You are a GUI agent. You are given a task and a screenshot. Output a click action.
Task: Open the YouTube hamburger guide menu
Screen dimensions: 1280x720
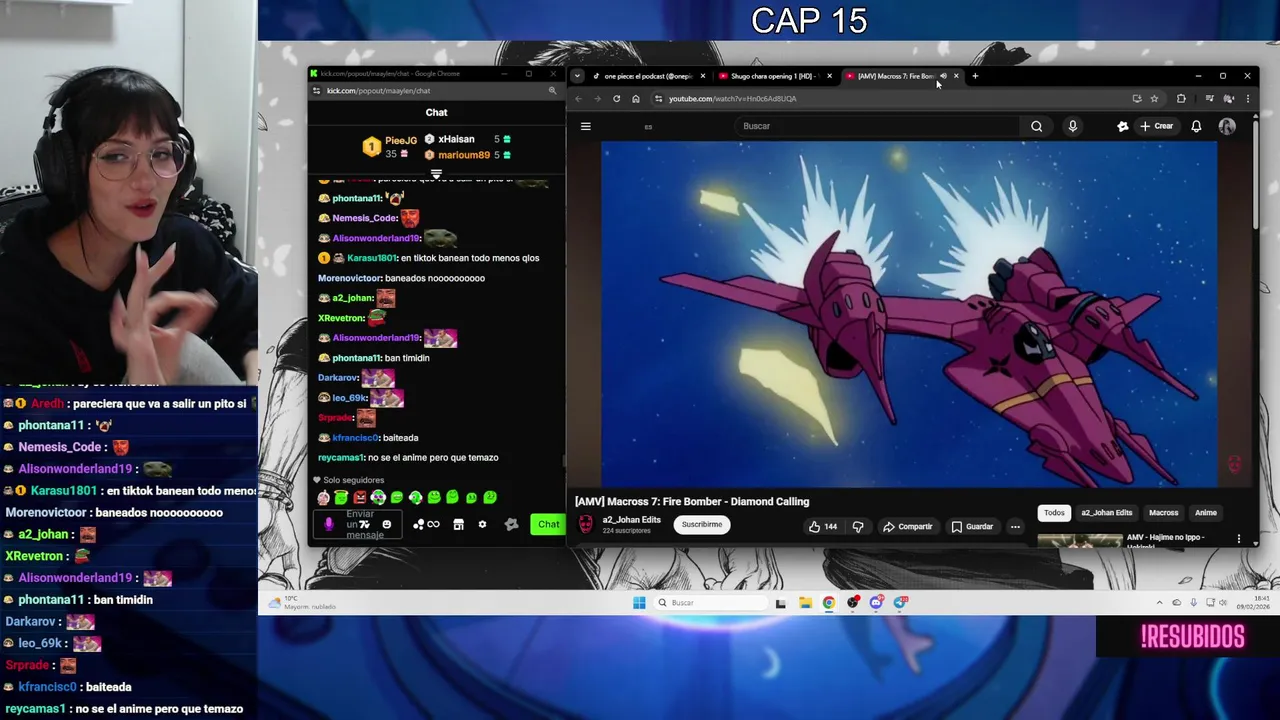click(x=586, y=126)
